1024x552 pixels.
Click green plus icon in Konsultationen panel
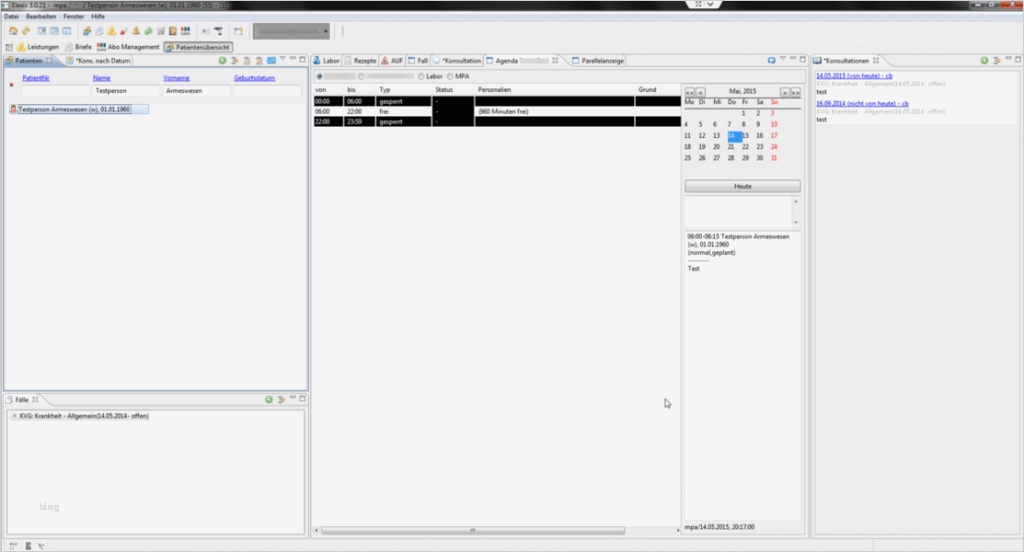pyautogui.click(x=984, y=60)
